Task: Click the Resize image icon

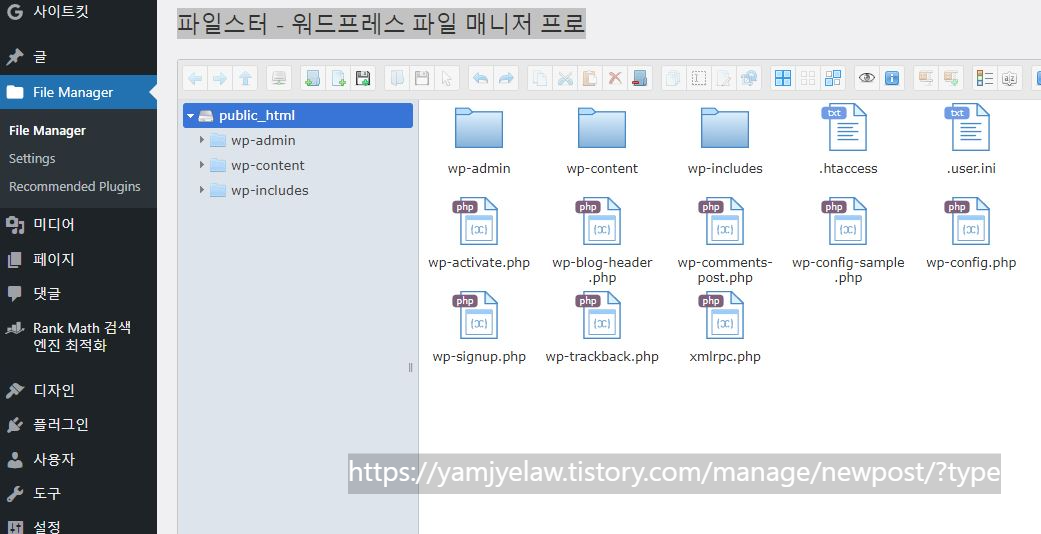Action: pyautogui.click(x=749, y=78)
